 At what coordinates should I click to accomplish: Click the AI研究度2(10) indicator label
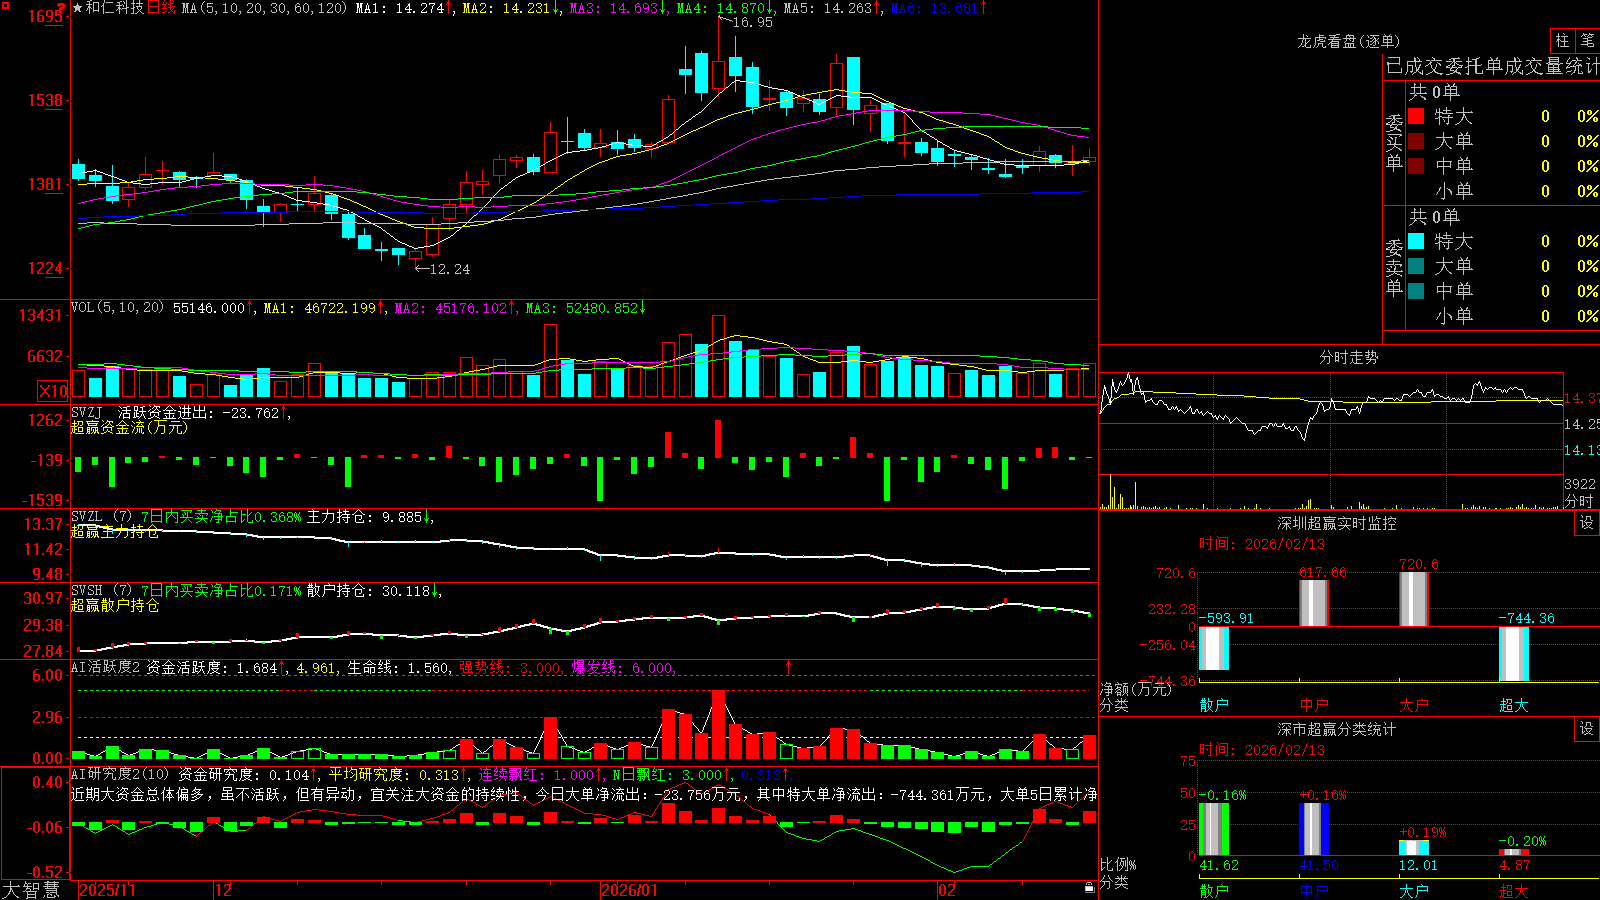click(x=120, y=775)
